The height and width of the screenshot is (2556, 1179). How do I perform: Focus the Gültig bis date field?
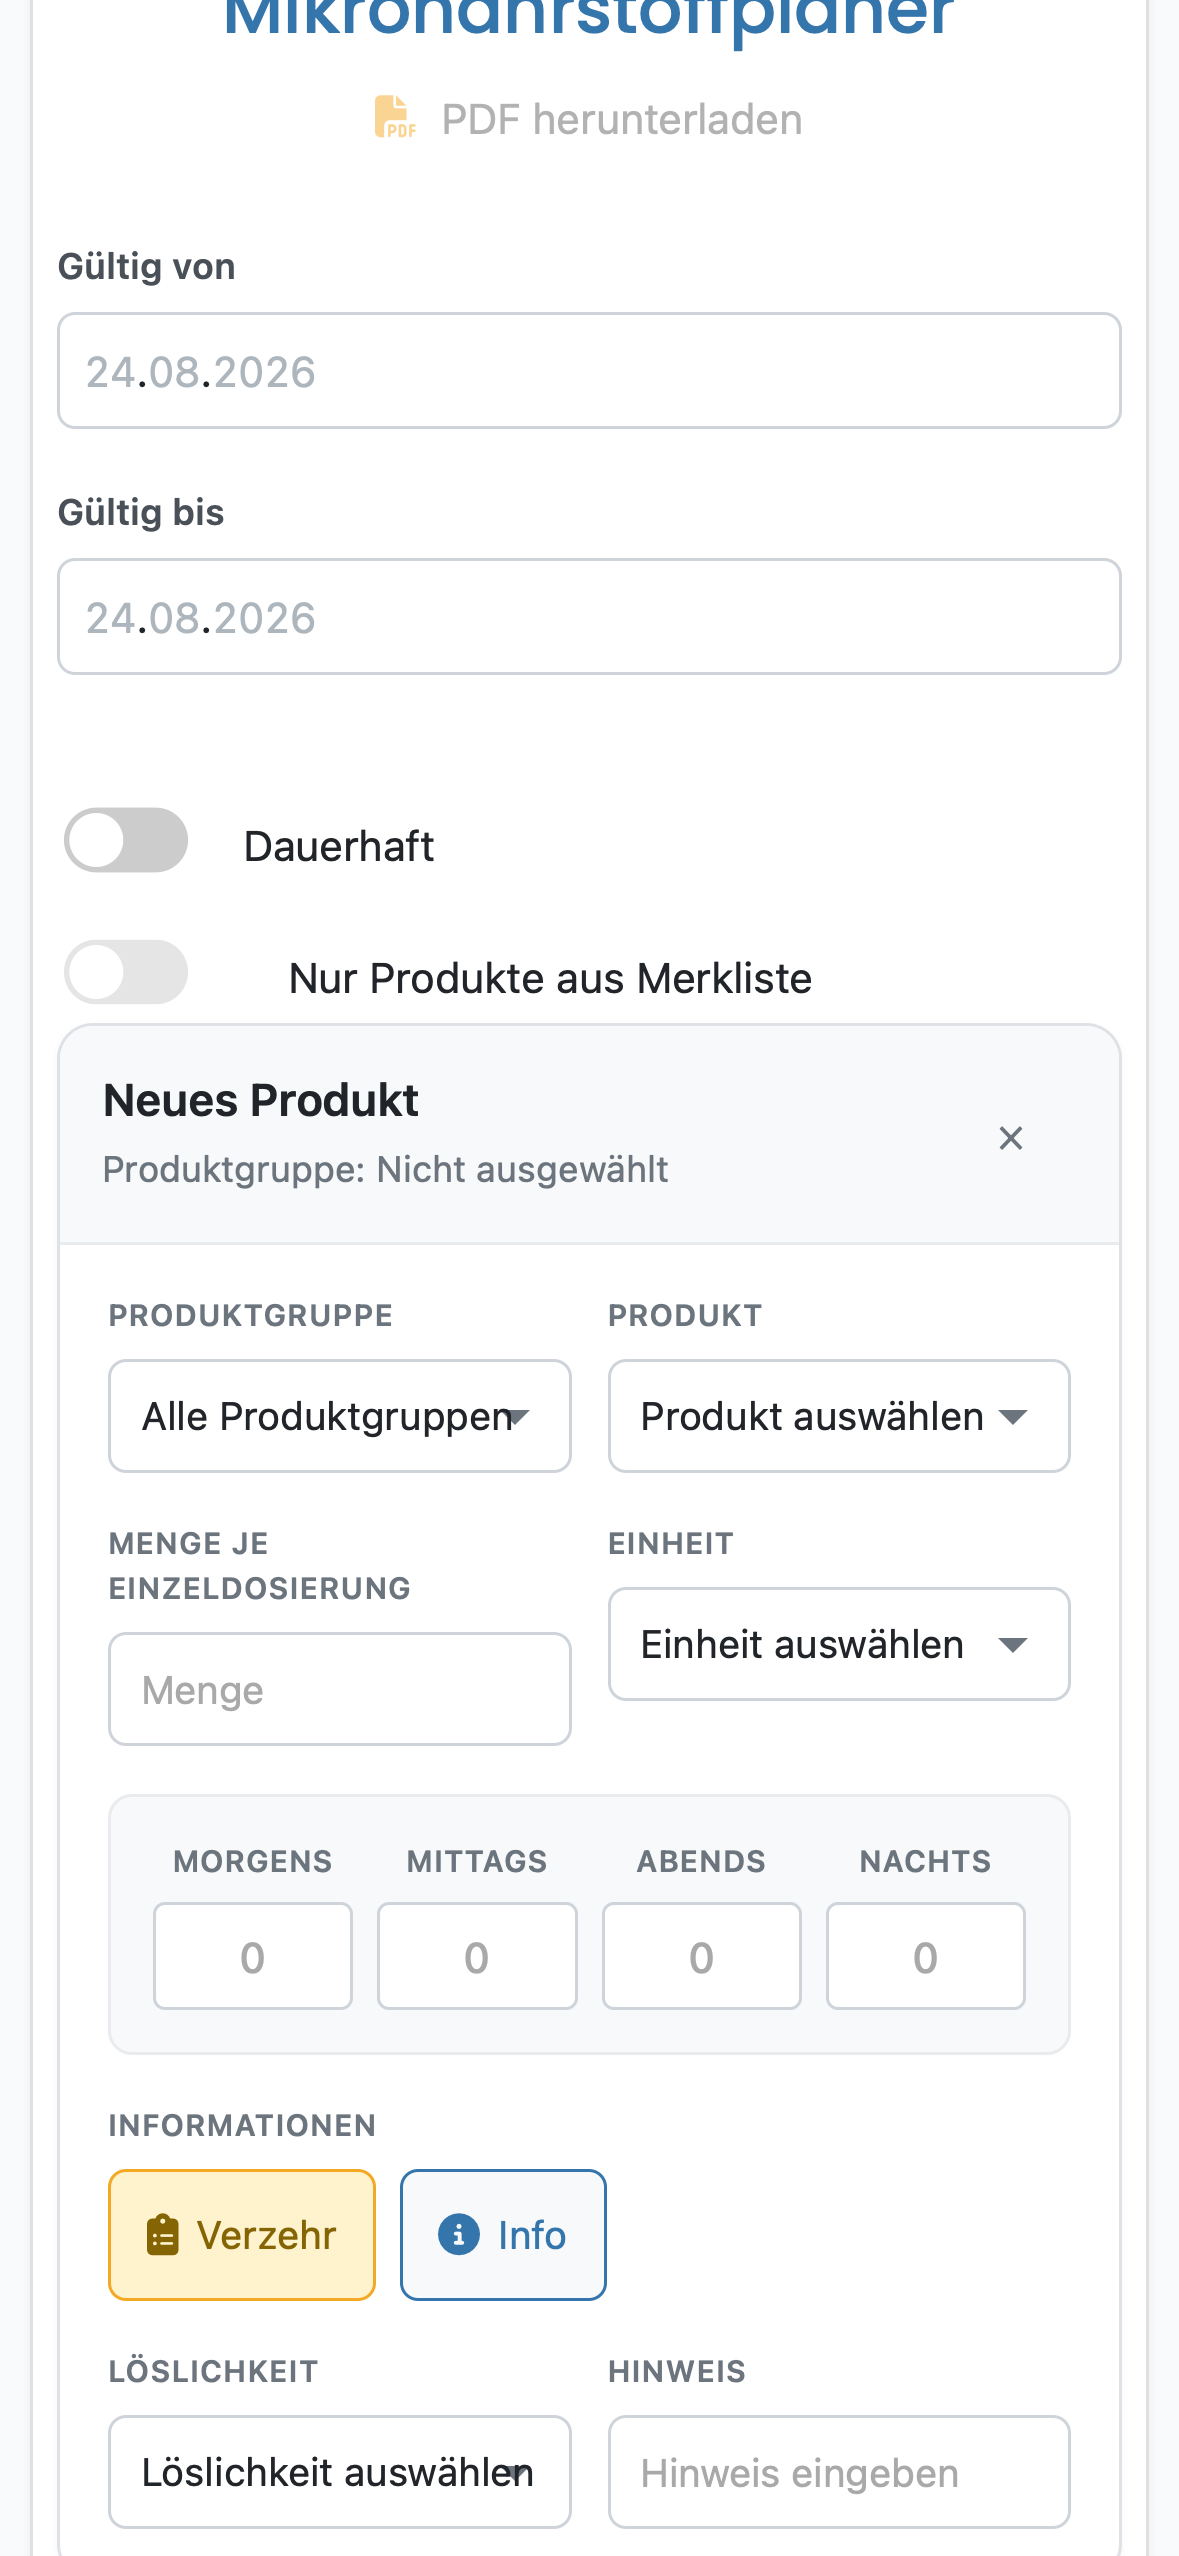(589, 617)
